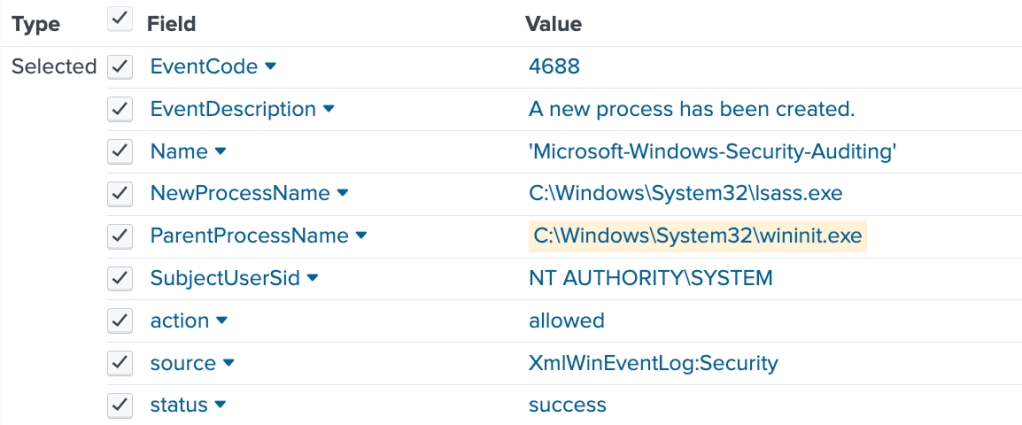Screen dimensions: 1022x425
Task: Open the EventCode field dropdown arrow
Action: tap(270, 67)
